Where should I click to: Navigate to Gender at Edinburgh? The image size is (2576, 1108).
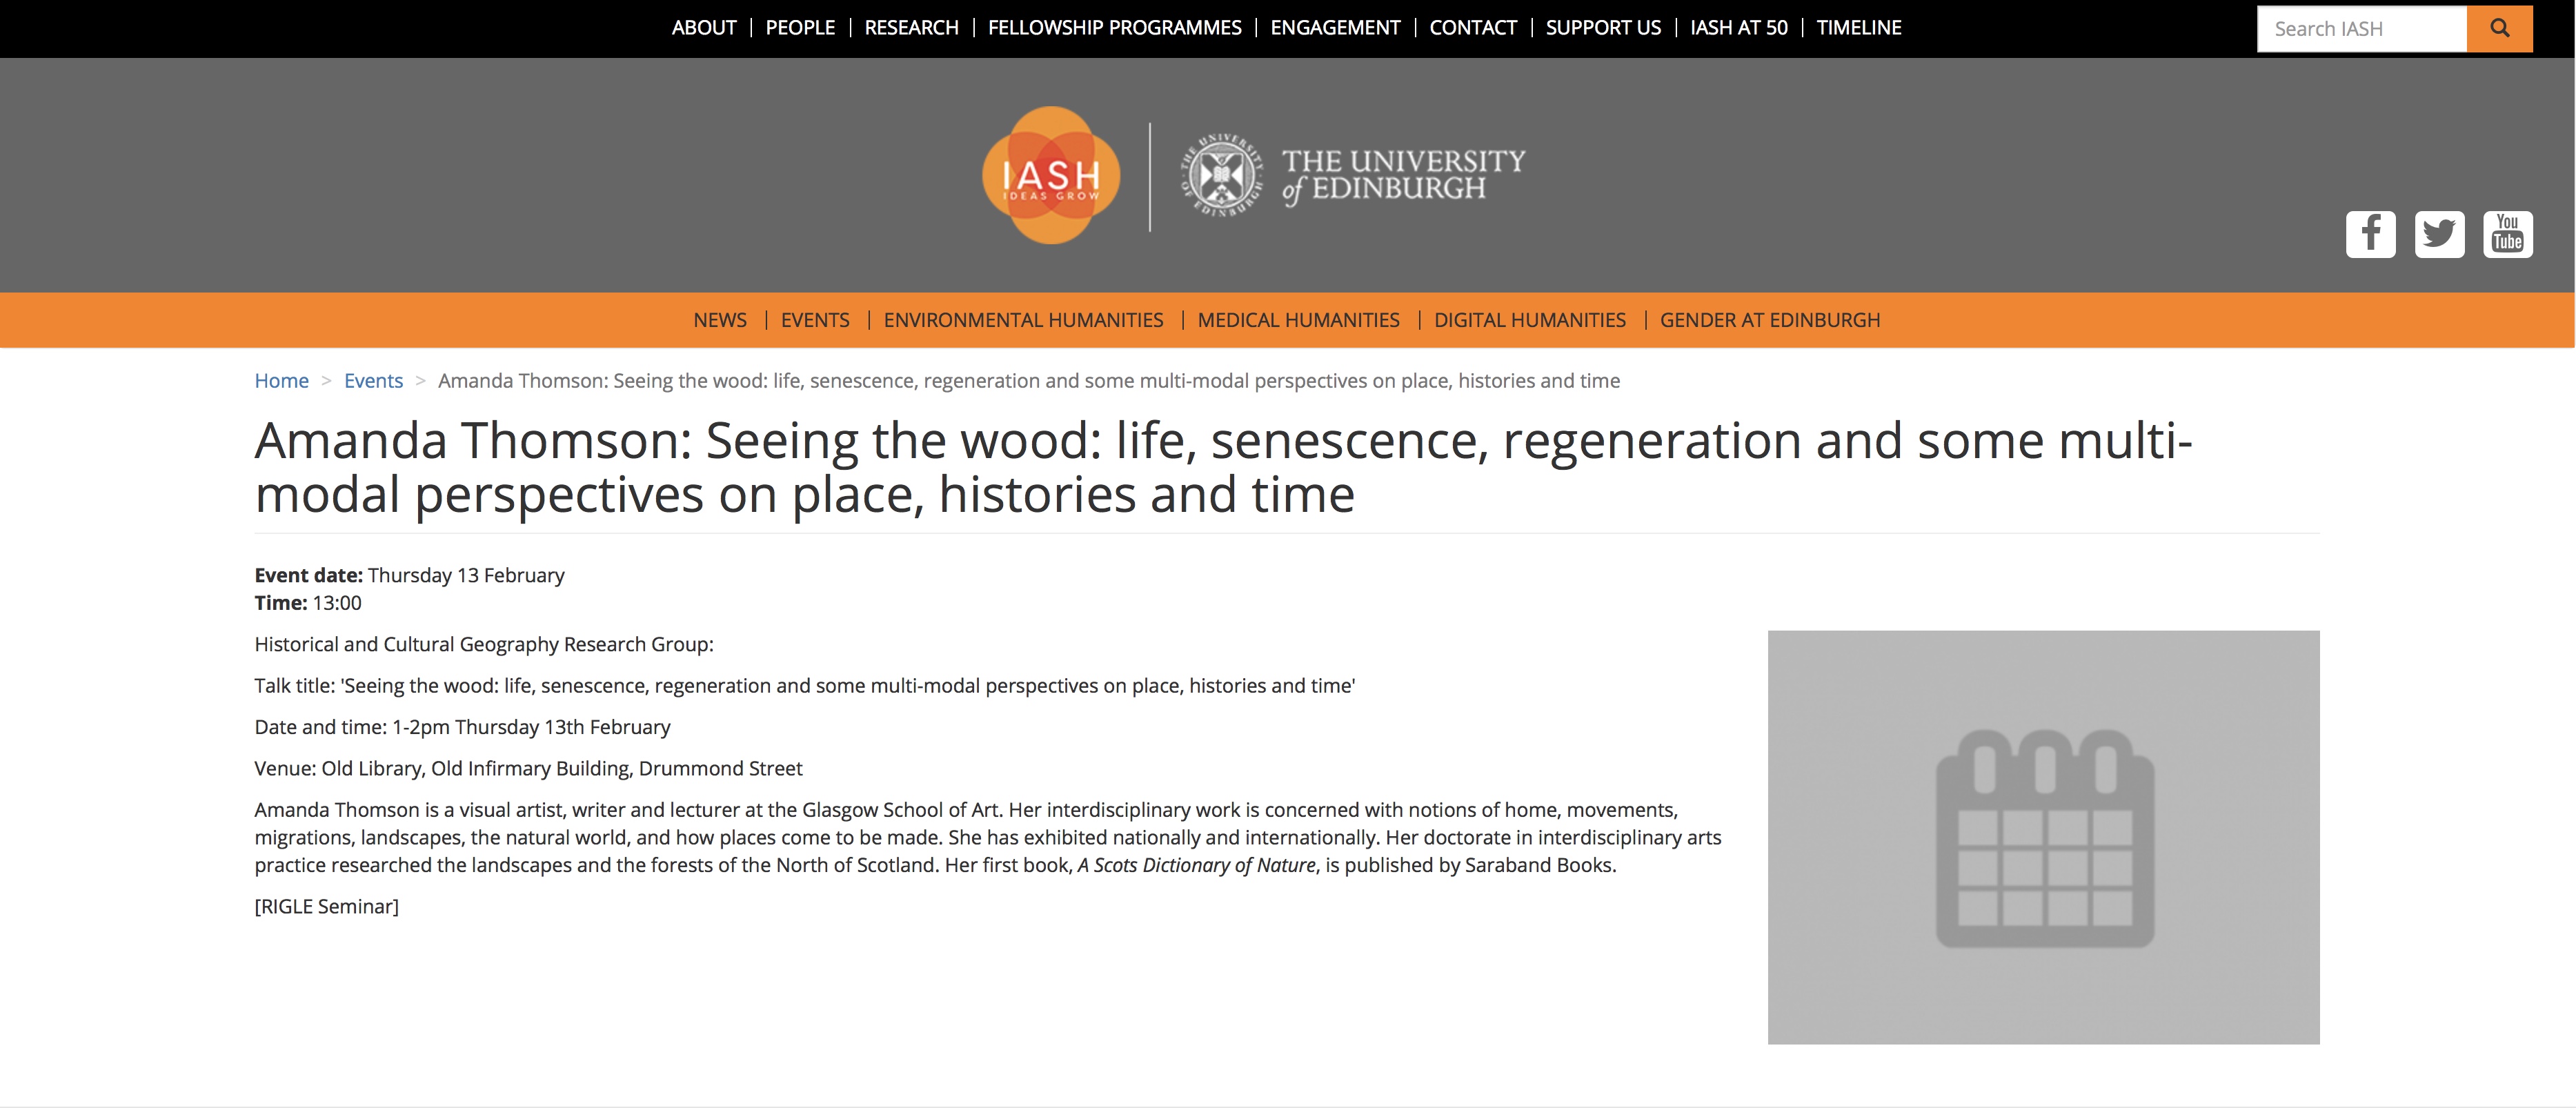(x=1769, y=320)
